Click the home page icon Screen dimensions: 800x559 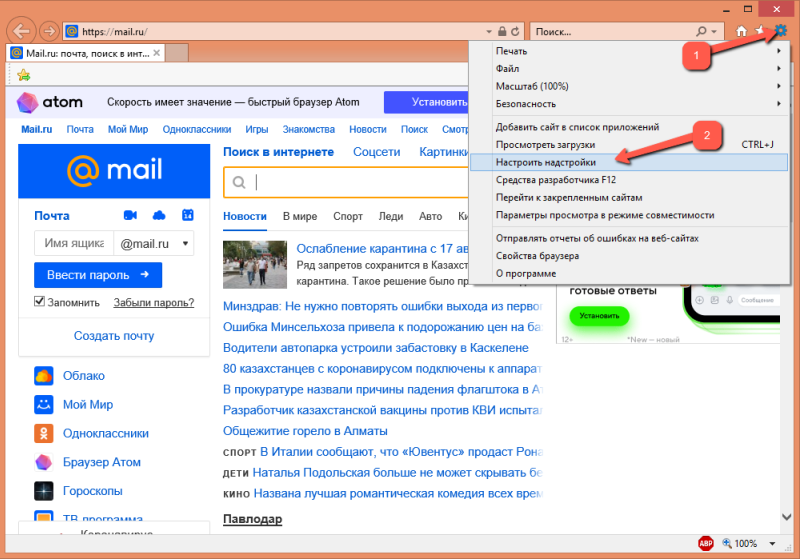click(x=741, y=31)
